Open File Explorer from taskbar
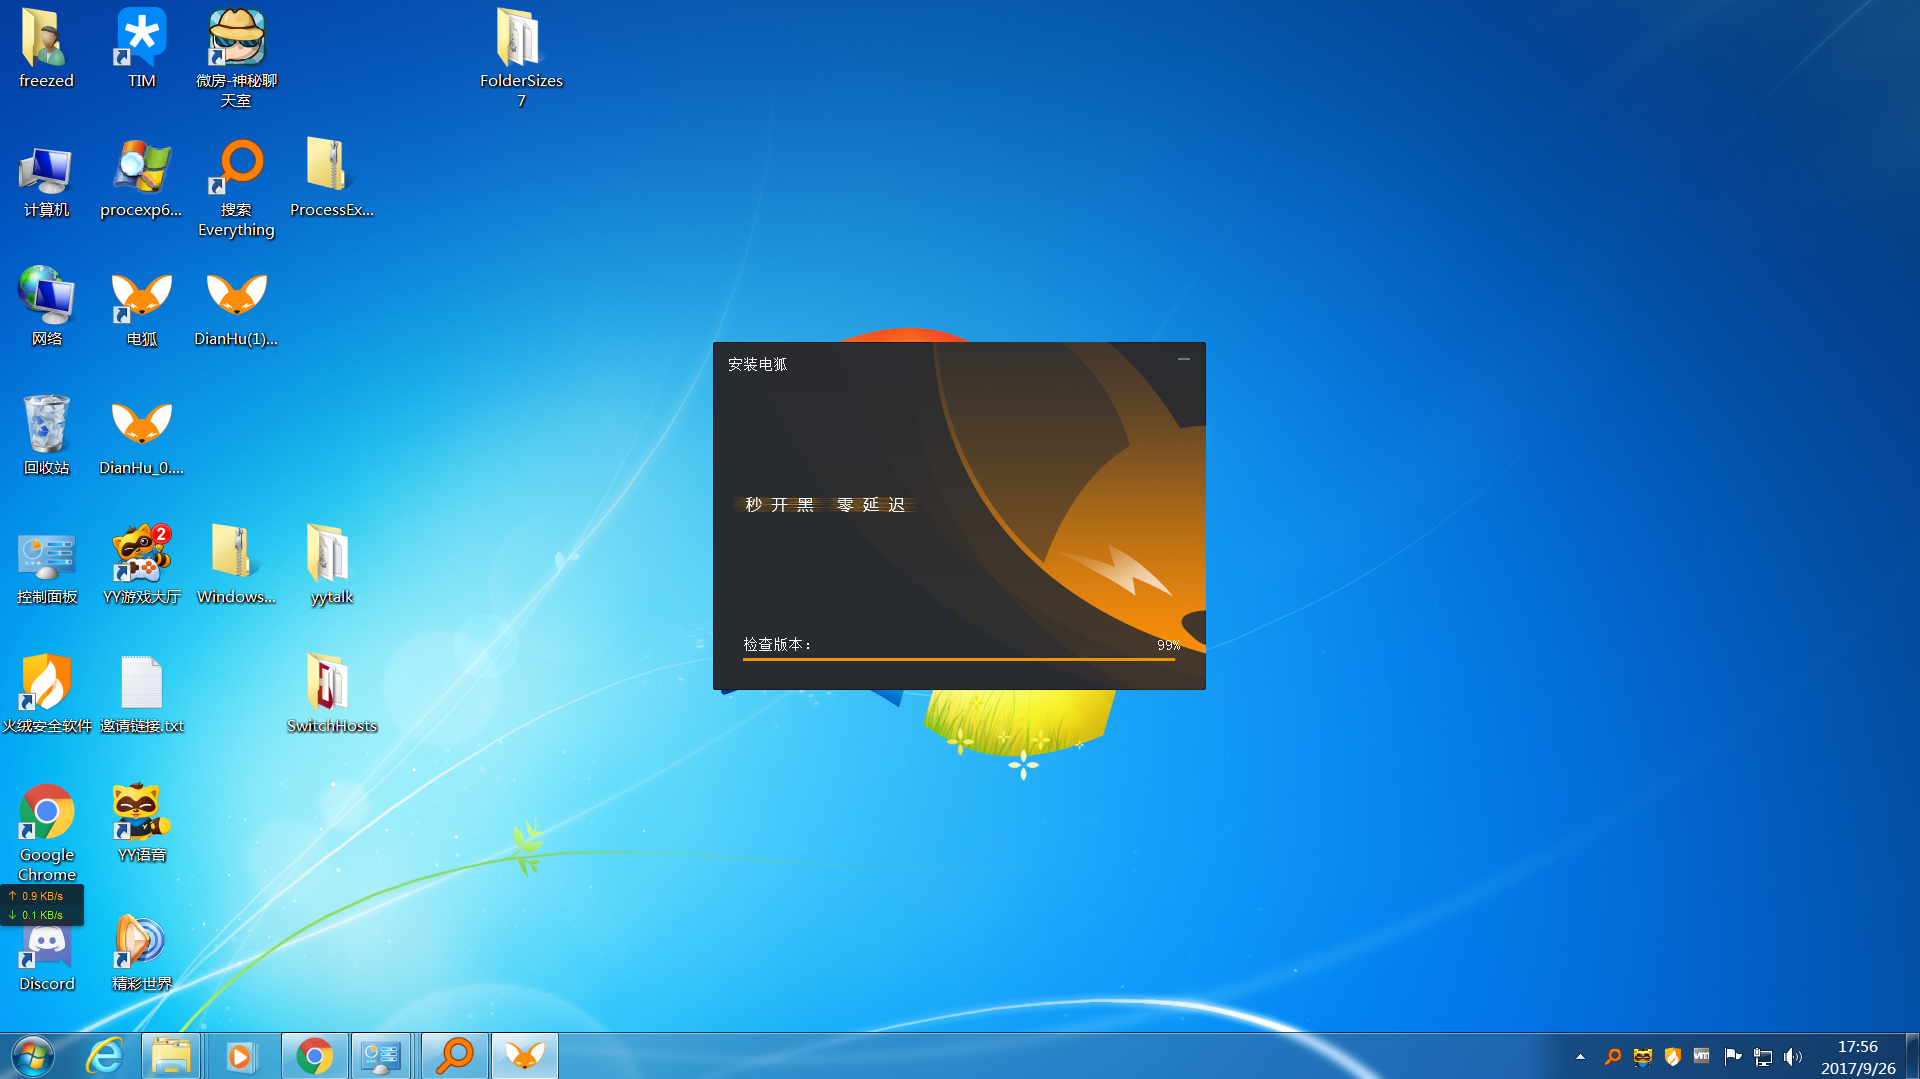This screenshot has width=1920, height=1079. 171,1056
